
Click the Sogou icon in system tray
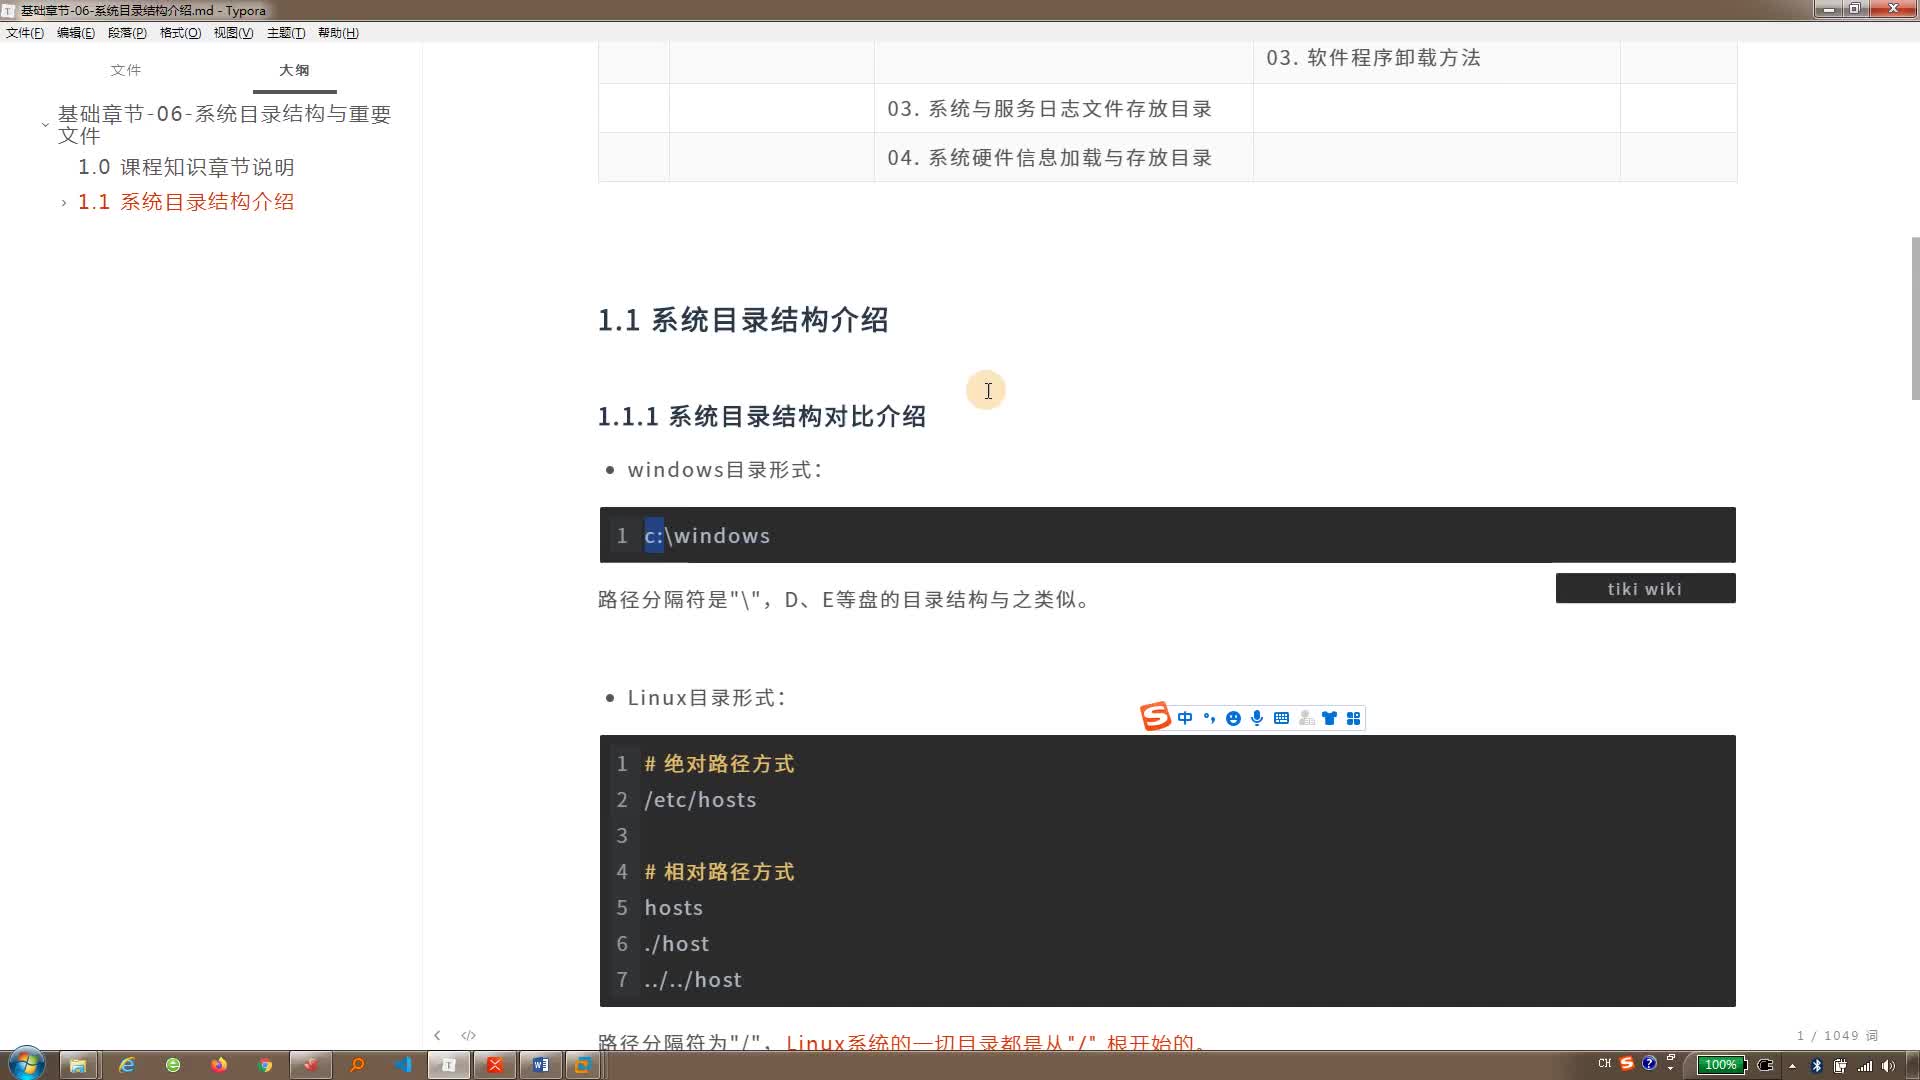tap(1627, 1064)
